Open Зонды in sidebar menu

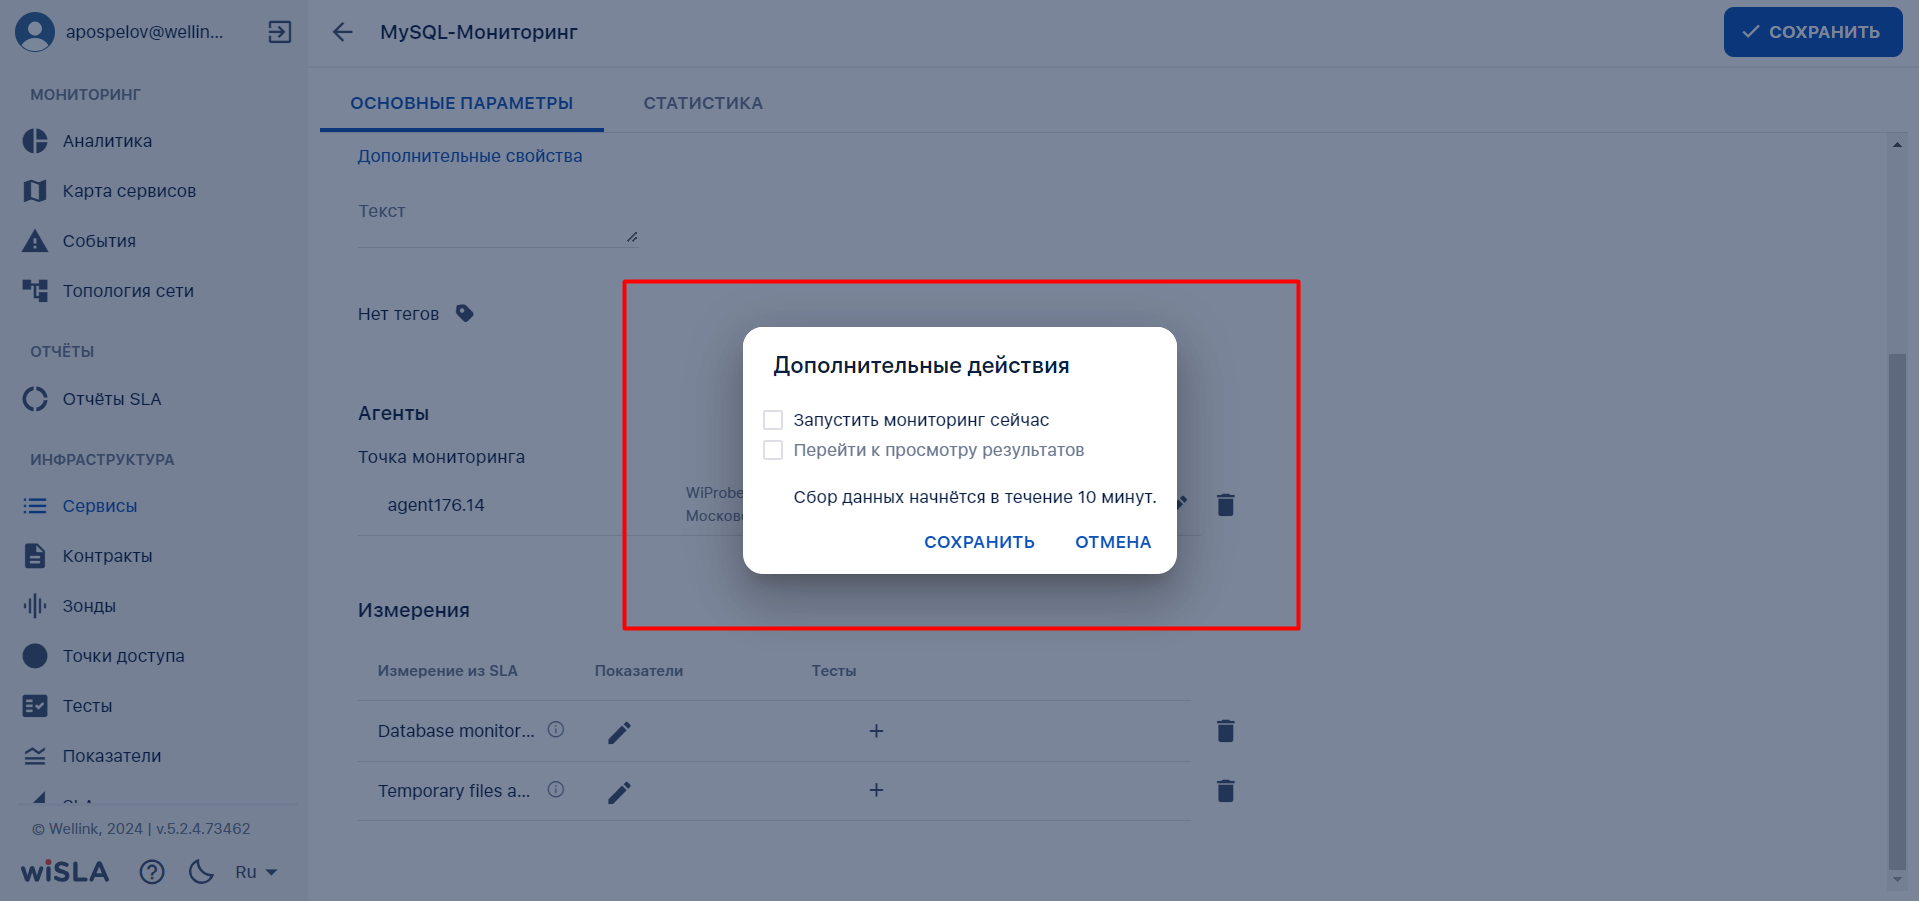point(89,606)
